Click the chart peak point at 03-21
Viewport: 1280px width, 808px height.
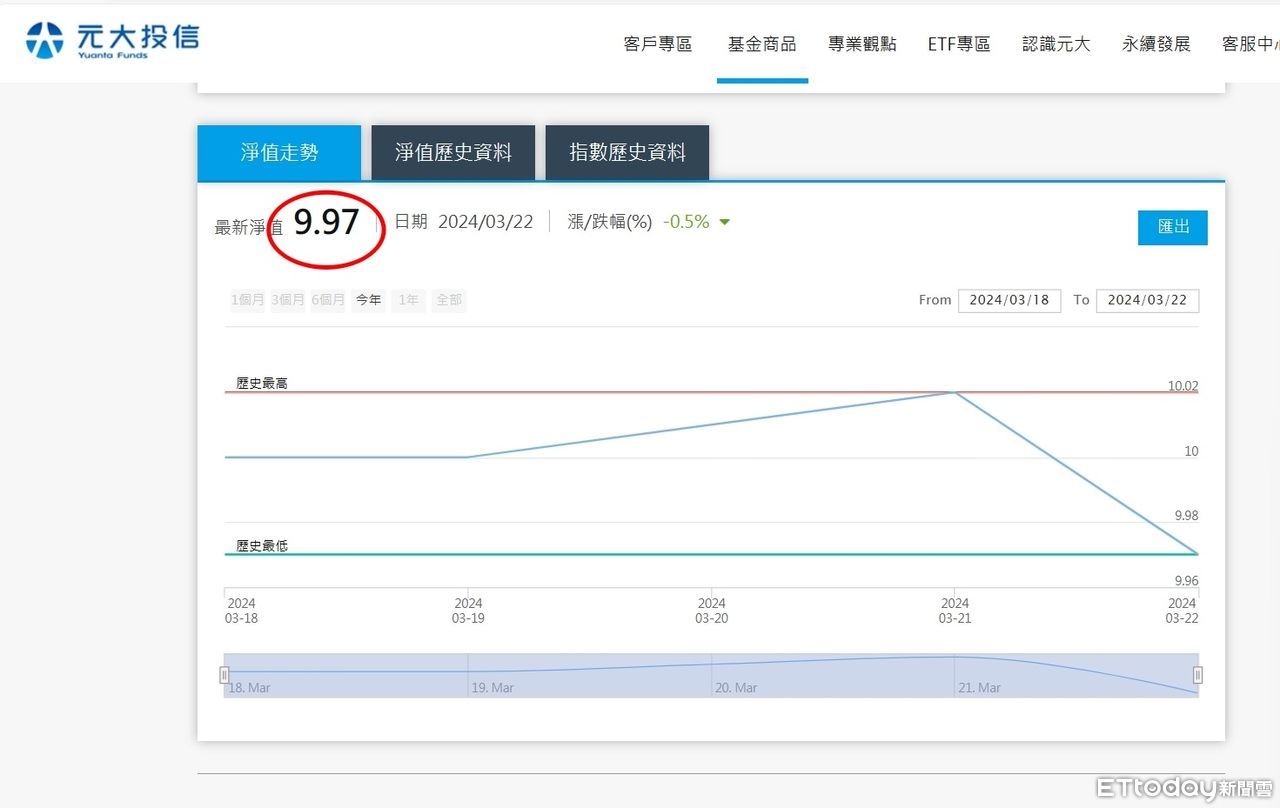click(x=955, y=392)
